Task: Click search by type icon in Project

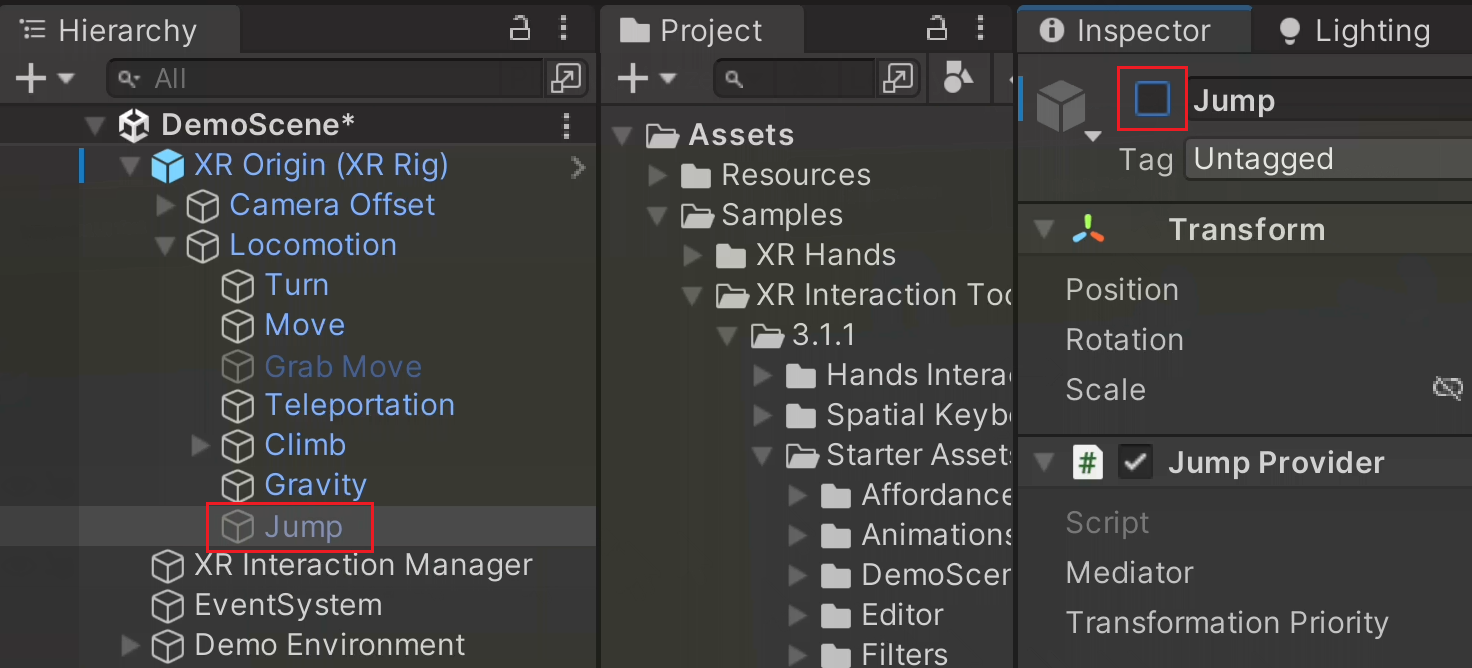Action: tap(958, 78)
